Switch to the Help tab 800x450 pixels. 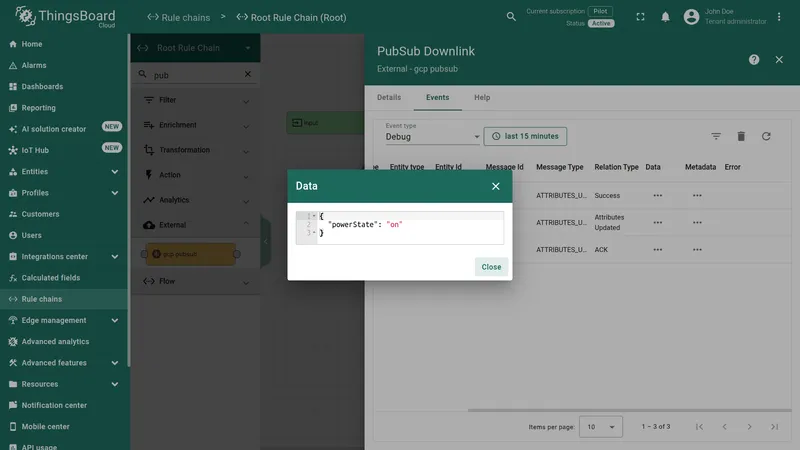[482, 97]
